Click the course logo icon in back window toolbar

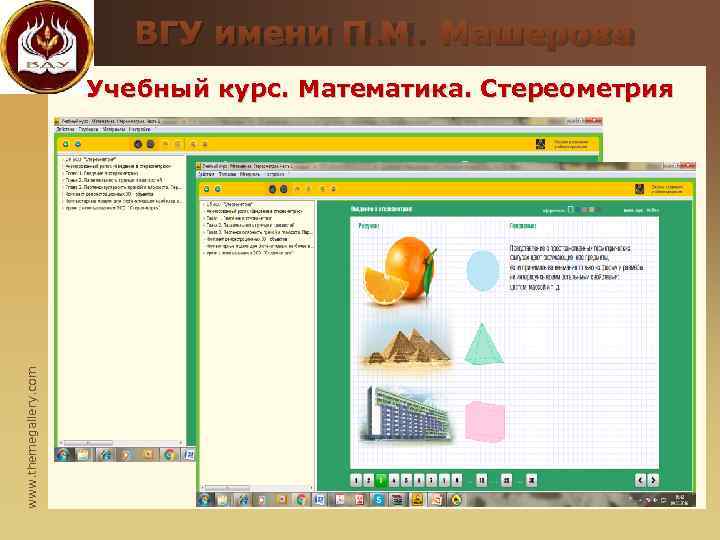[x=540, y=144]
